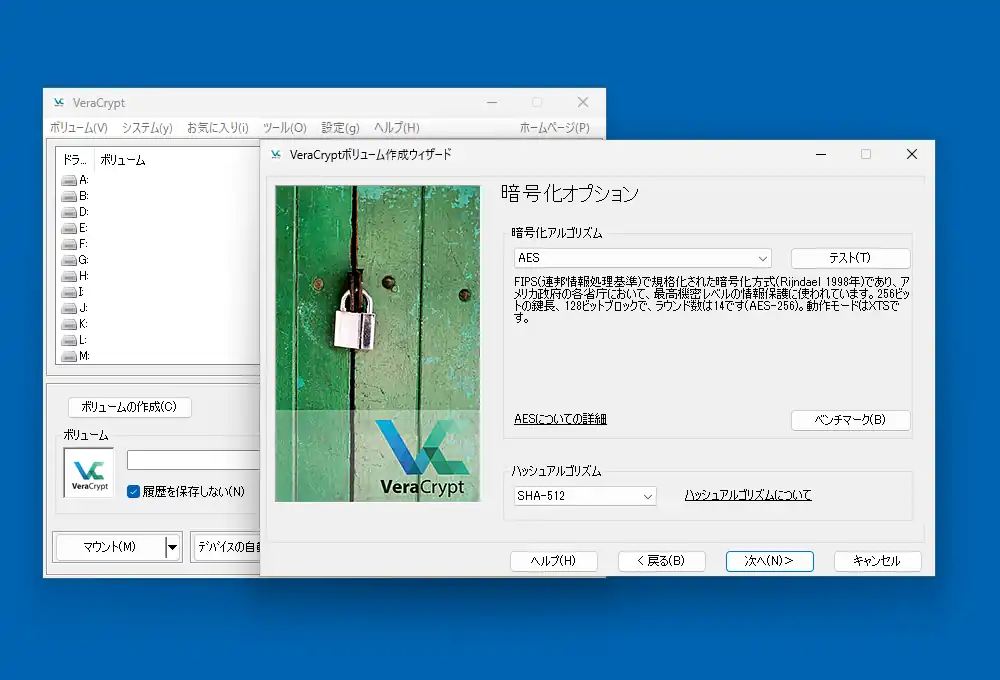Open the ボリューム(V) menu

pyautogui.click(x=78, y=127)
